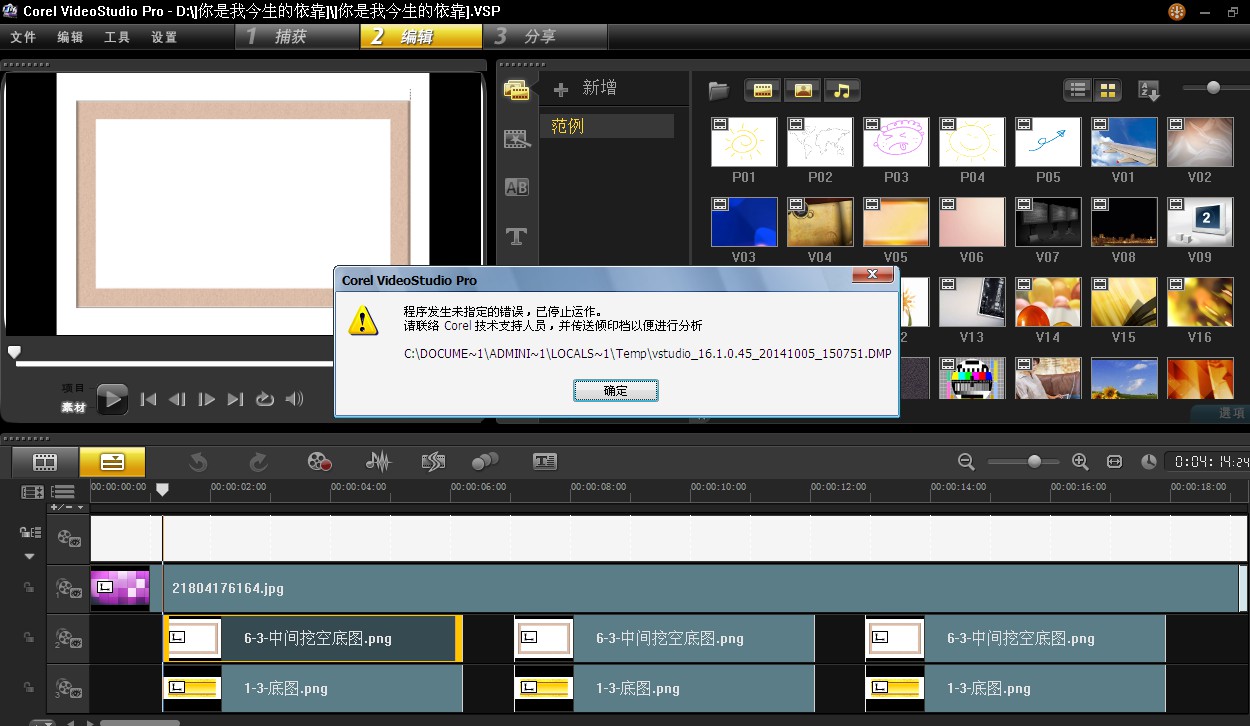Viewport: 1250px width, 726px height.
Task: Open the 编辑 menu
Action: (70, 37)
